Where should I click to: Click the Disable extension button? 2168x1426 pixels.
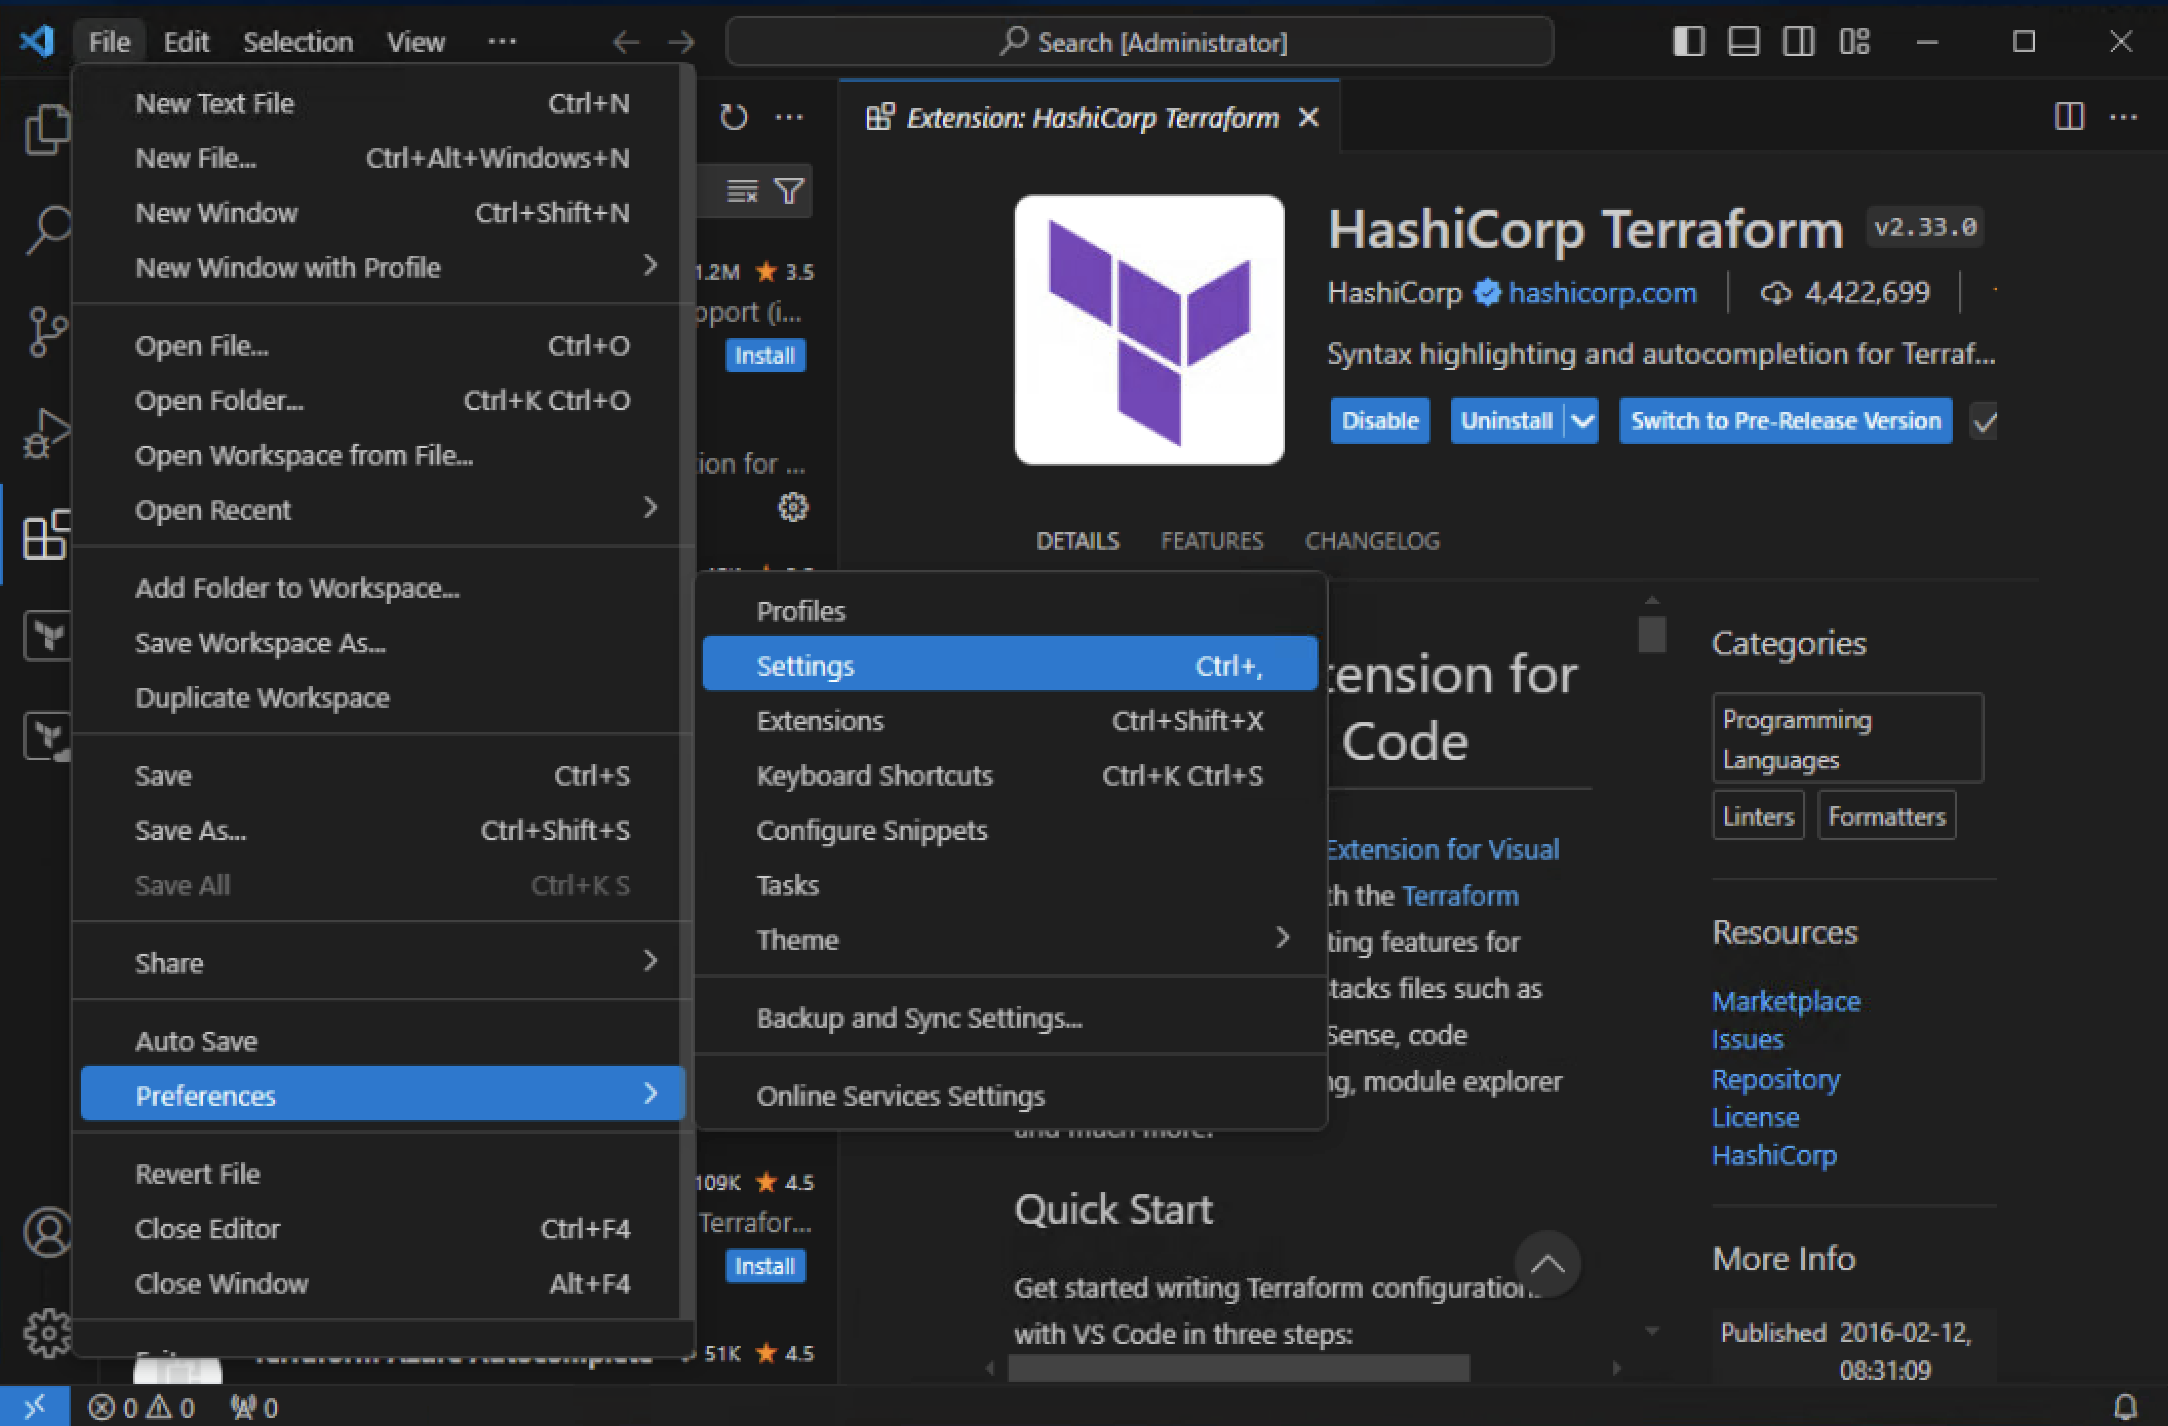[x=1379, y=421]
